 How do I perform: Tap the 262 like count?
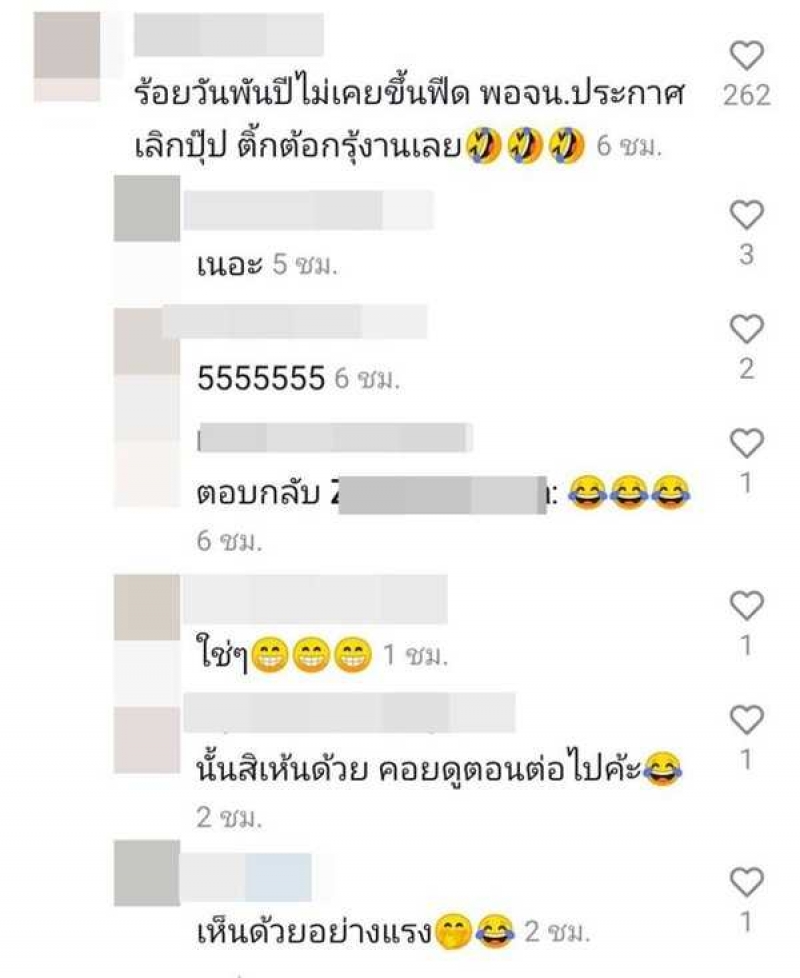coord(746,95)
